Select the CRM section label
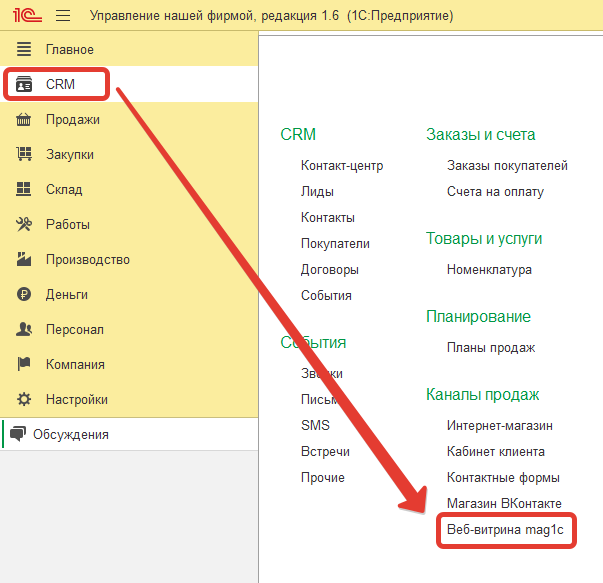 60,84
